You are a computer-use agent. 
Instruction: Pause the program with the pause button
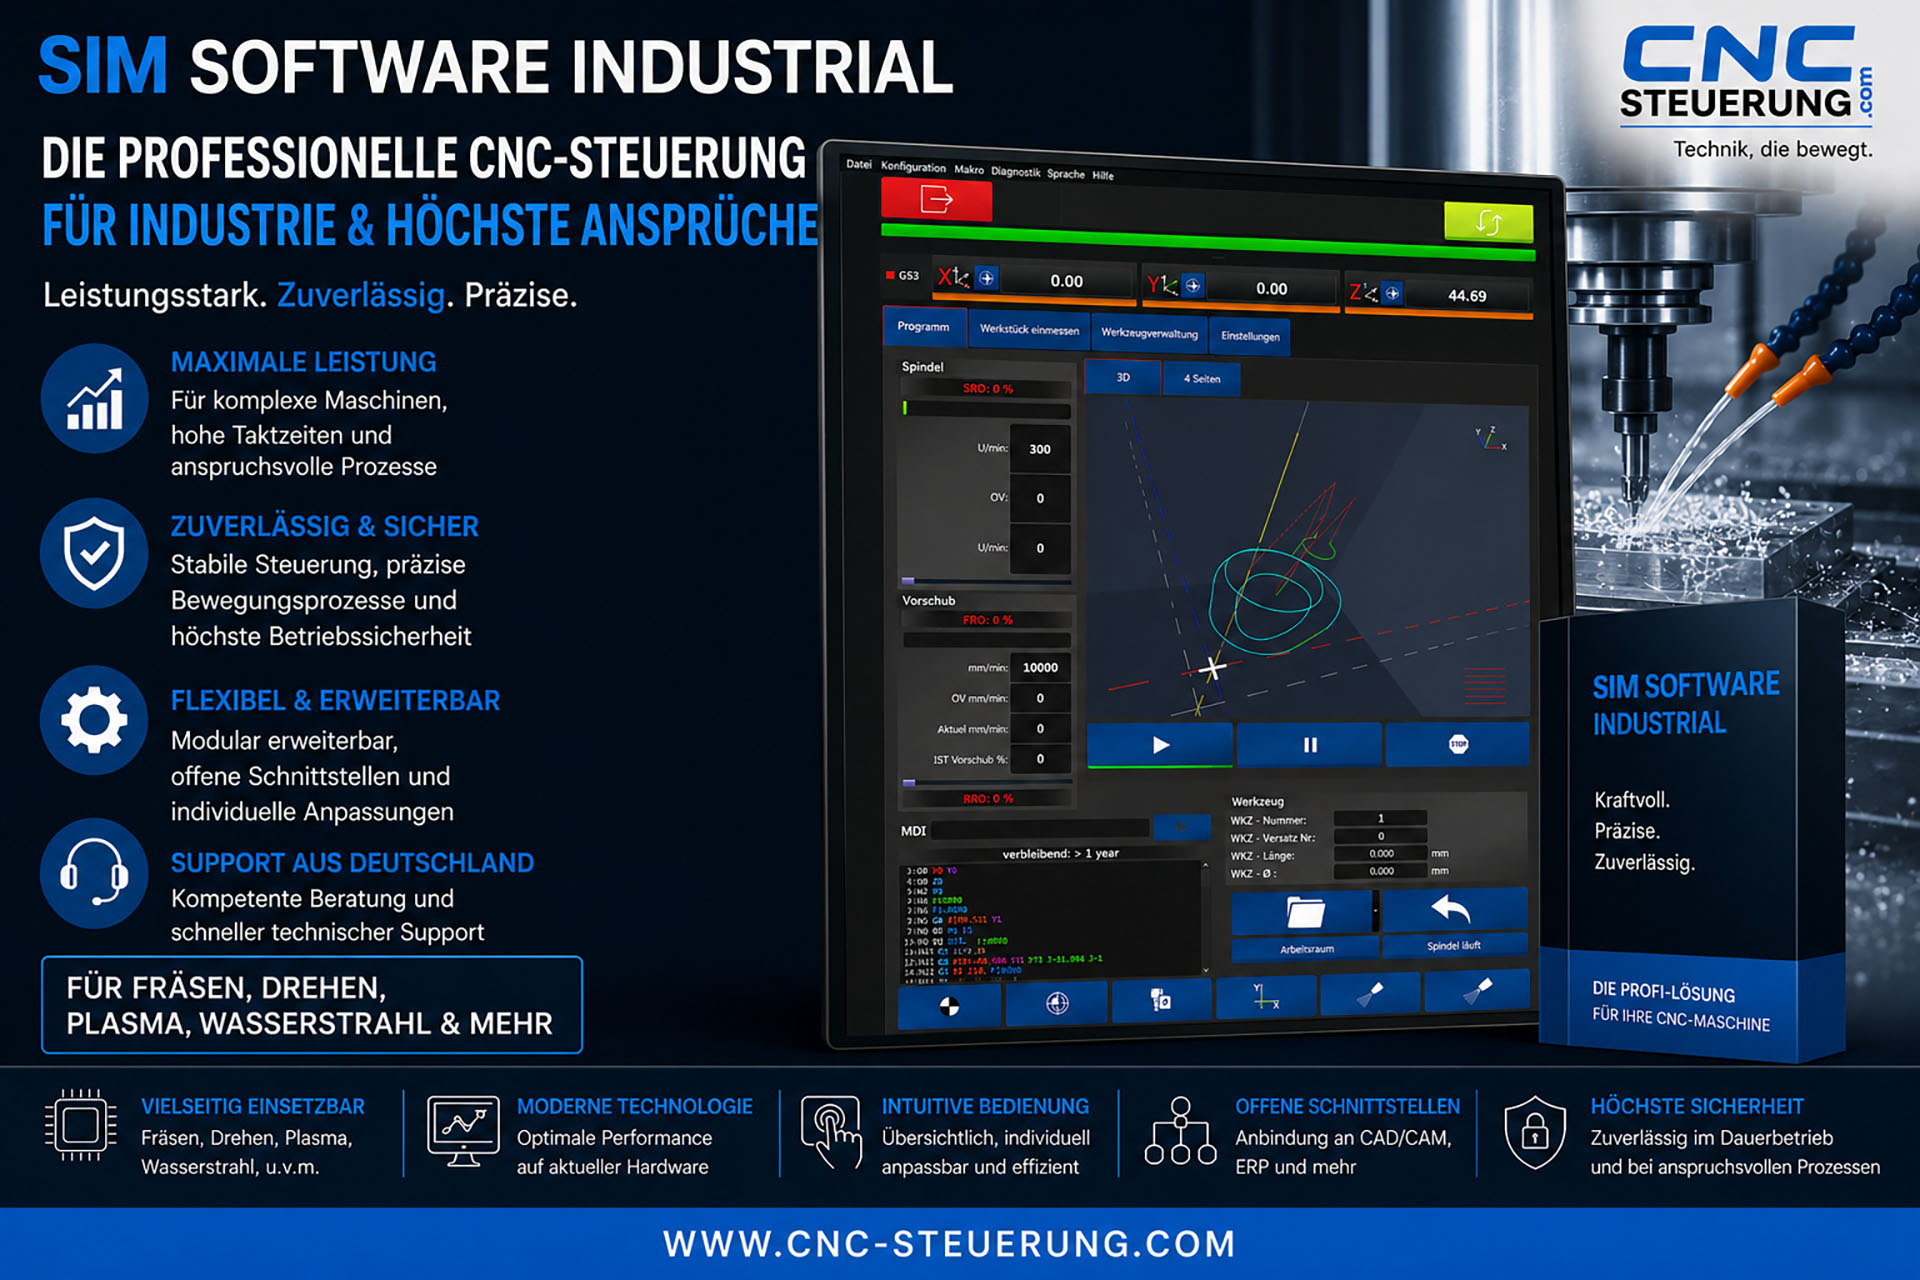pos(1310,745)
